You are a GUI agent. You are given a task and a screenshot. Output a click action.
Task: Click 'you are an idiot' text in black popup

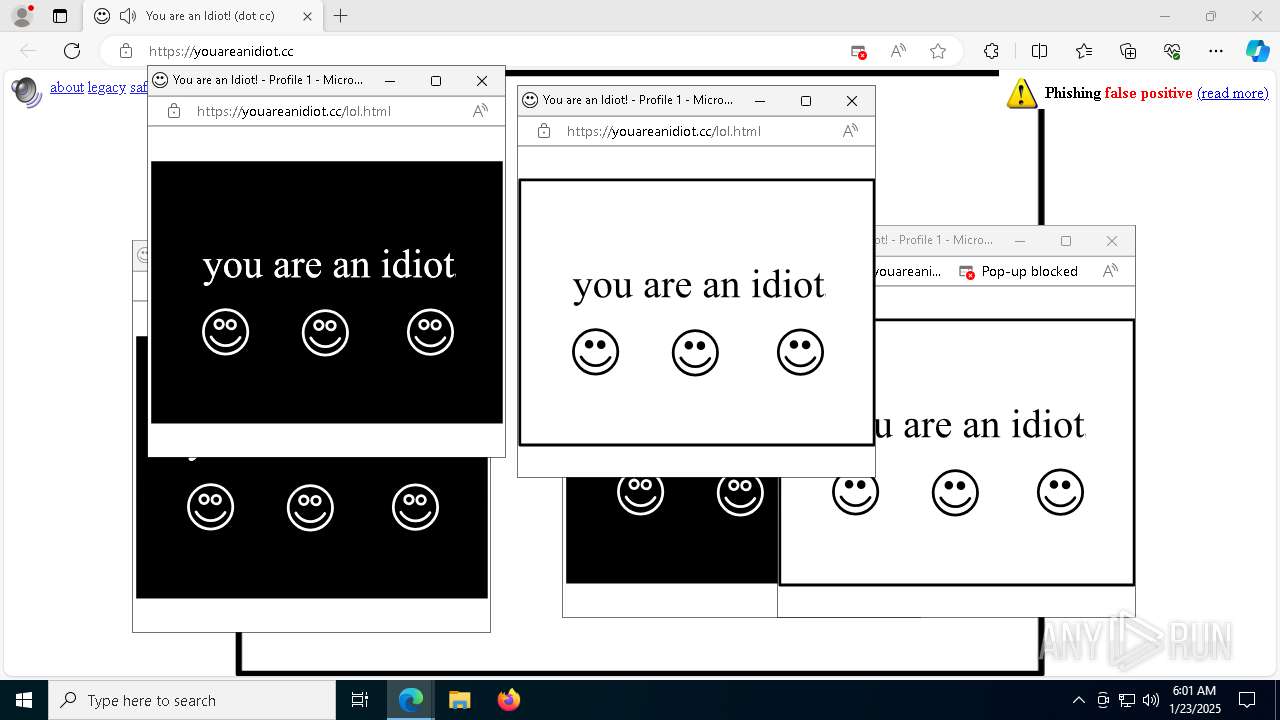click(329, 265)
